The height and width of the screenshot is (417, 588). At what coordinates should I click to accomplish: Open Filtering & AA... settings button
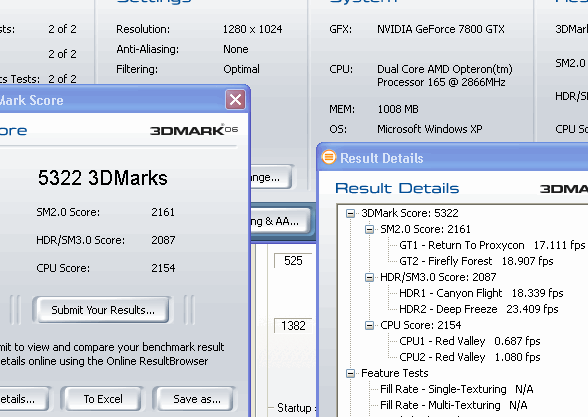pyautogui.click(x=280, y=221)
